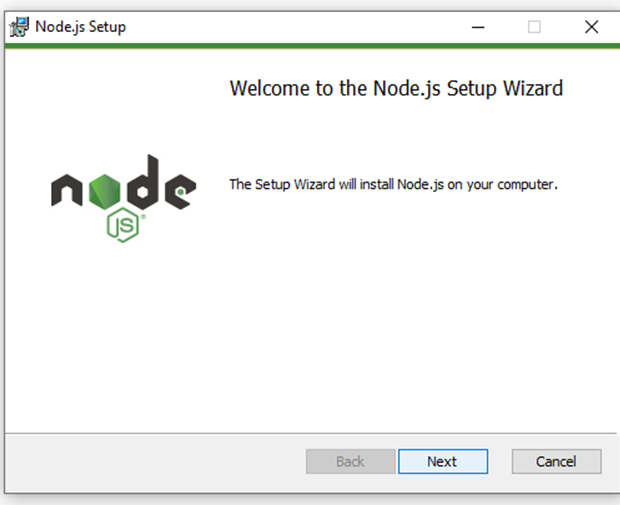Click the greyed-out maximize button
The height and width of the screenshot is (505, 620).
[x=534, y=27]
